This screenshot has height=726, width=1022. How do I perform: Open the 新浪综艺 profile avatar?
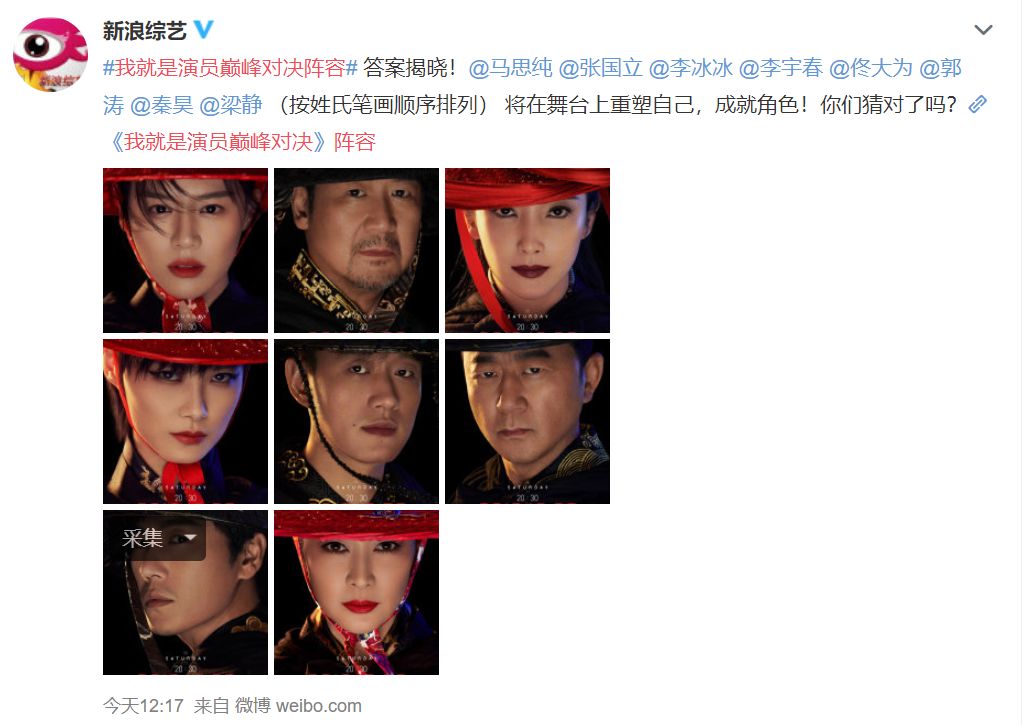coord(50,55)
